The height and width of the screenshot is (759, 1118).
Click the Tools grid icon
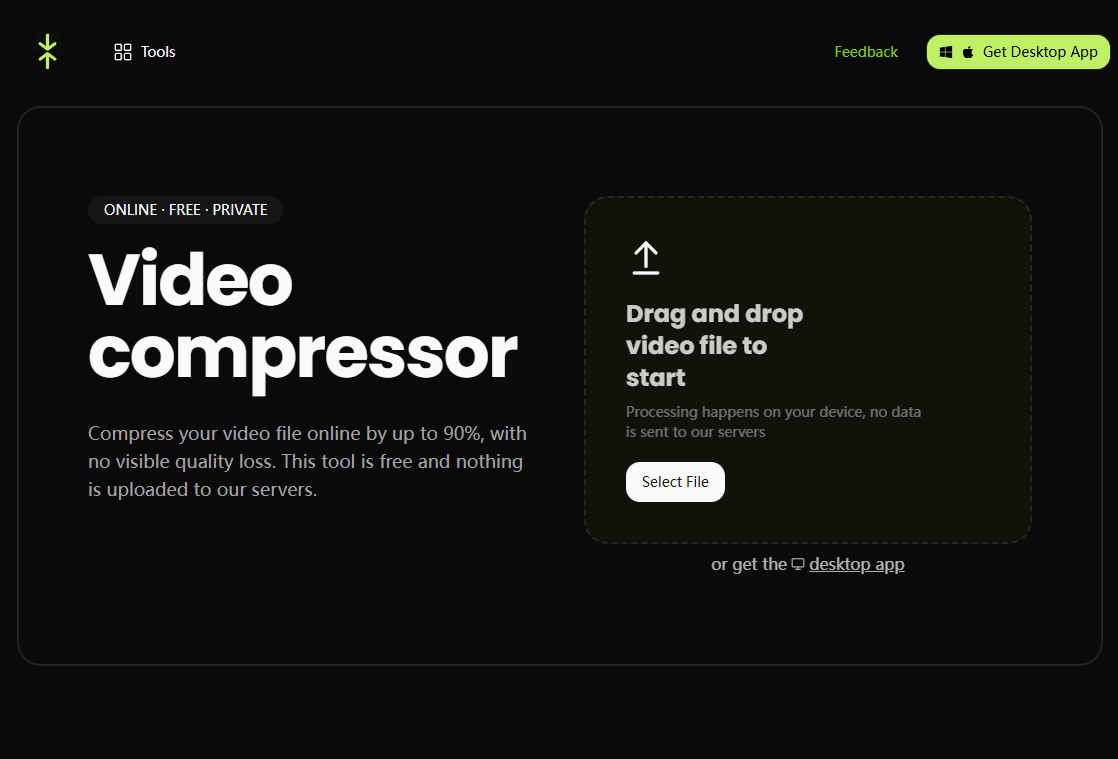[x=123, y=52]
